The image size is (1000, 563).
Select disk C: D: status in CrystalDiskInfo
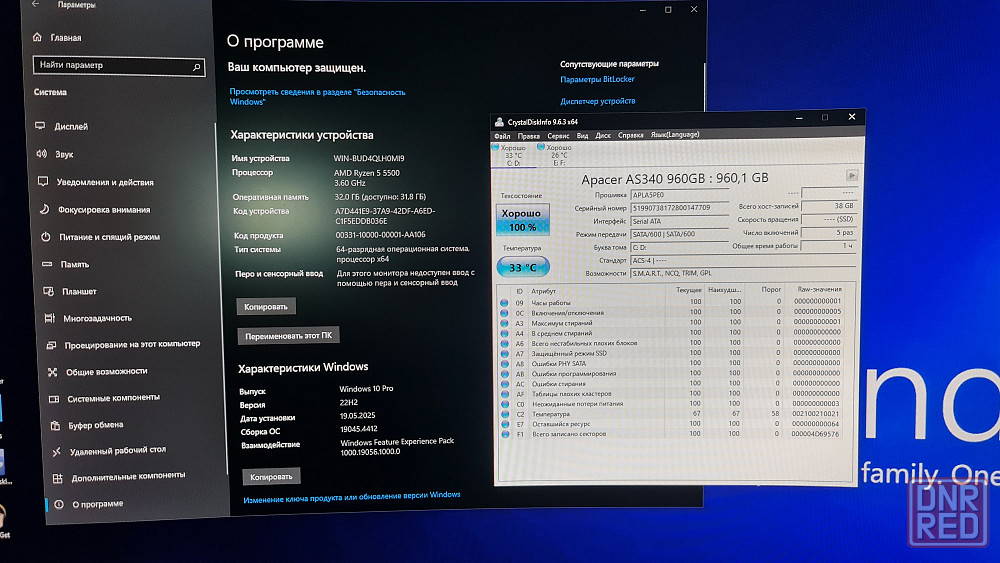click(513, 155)
